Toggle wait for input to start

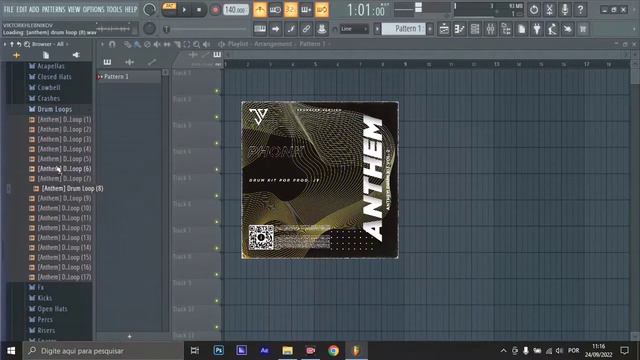pyautogui.click(x=275, y=10)
